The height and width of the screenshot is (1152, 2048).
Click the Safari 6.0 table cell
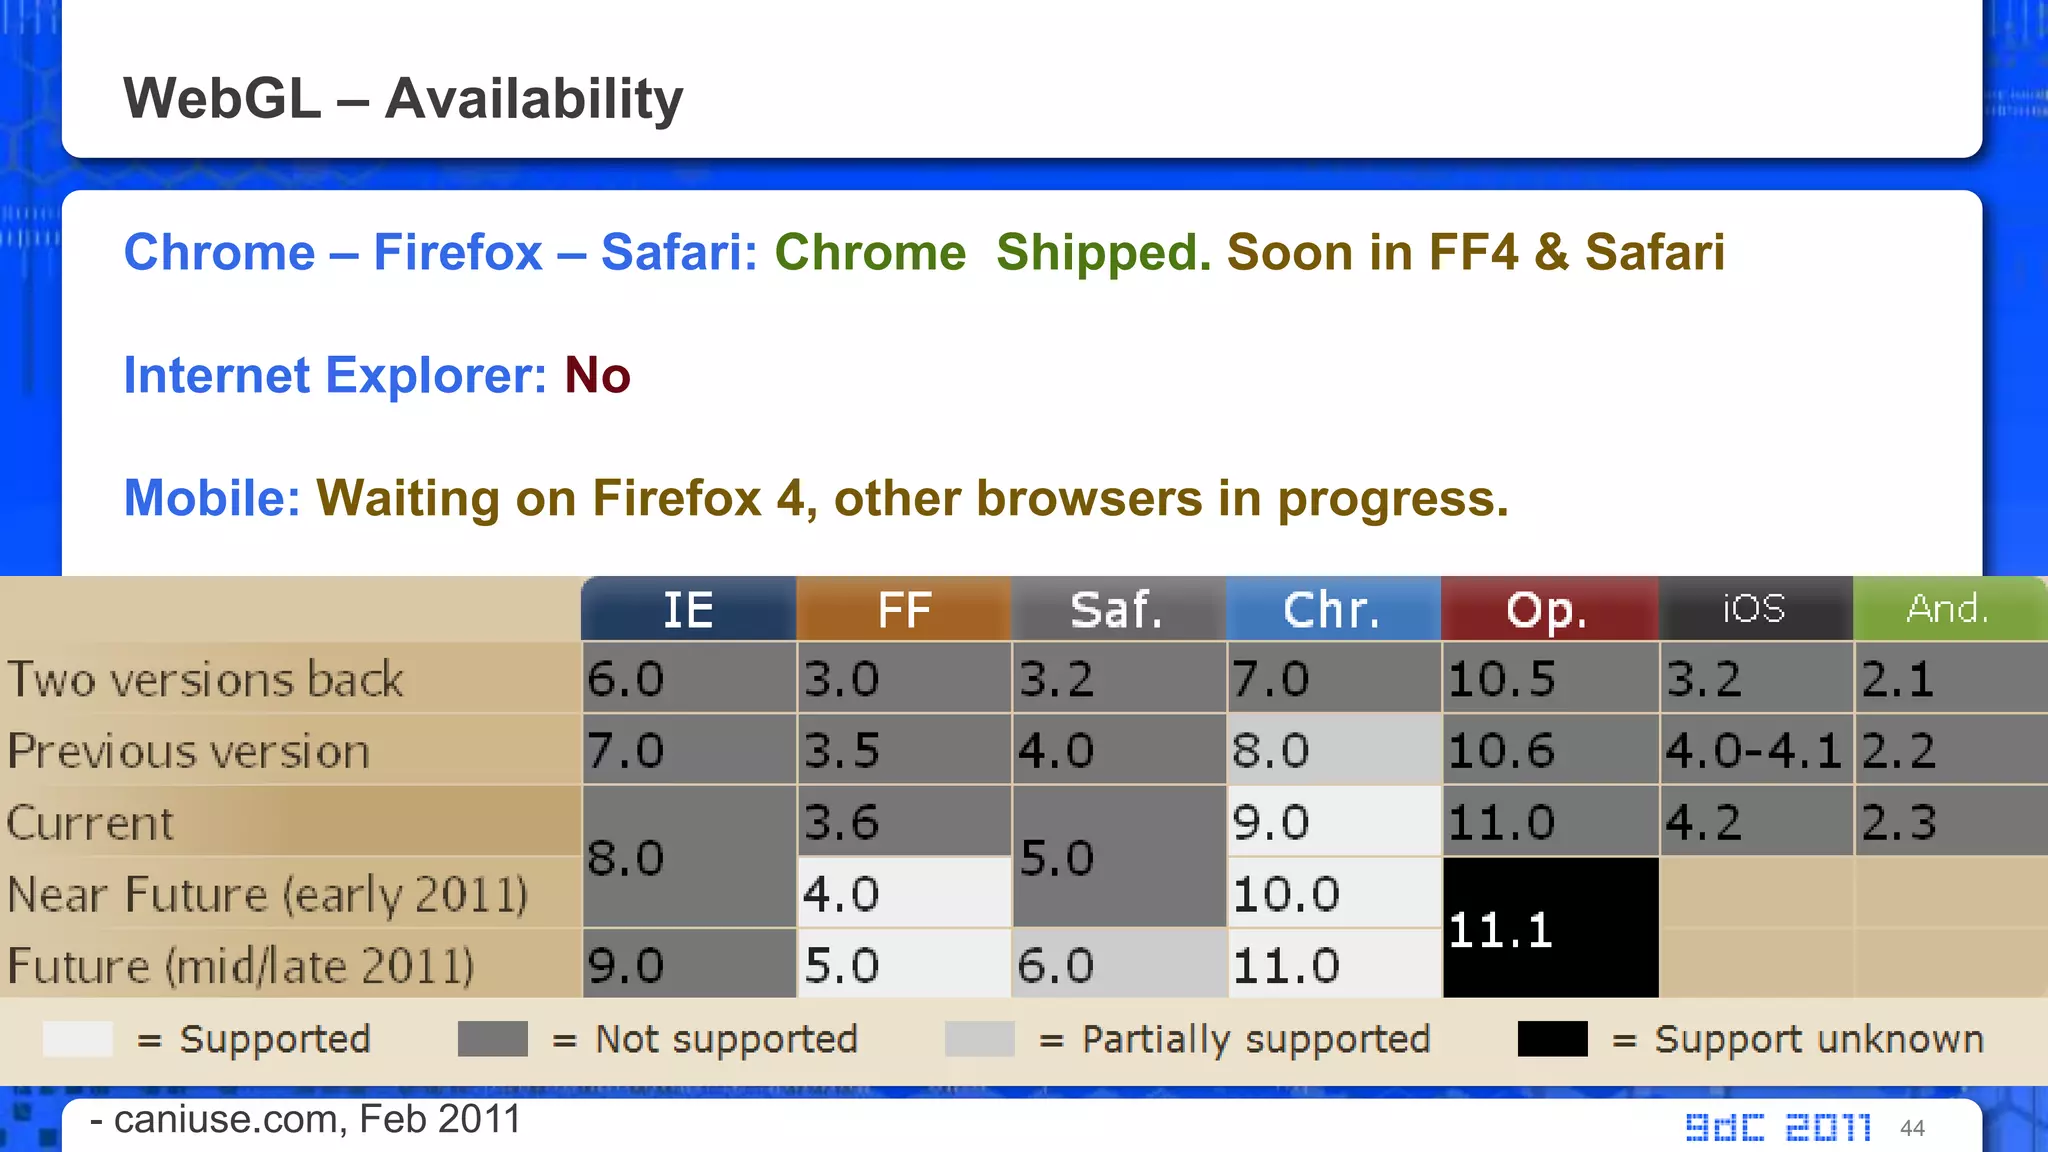1118,965
